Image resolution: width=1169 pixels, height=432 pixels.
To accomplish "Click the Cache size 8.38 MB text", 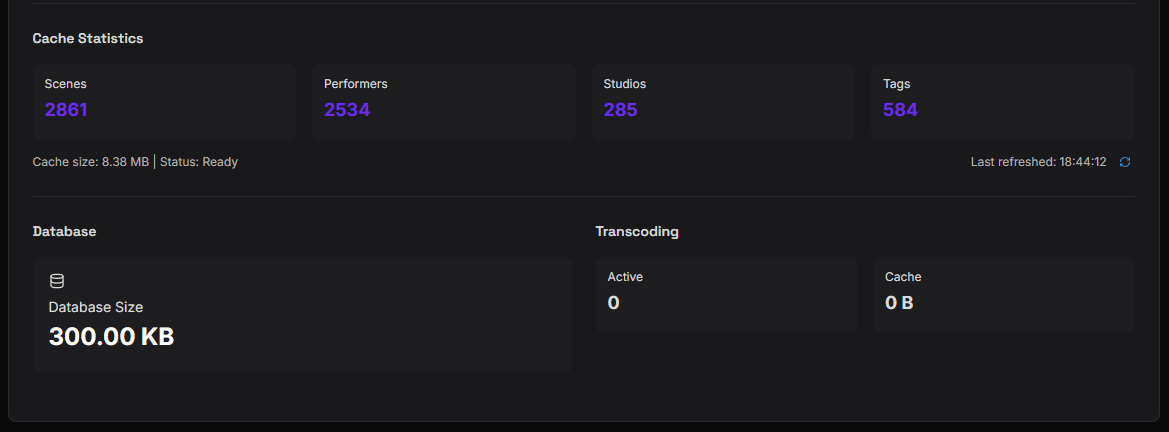I will [91, 162].
